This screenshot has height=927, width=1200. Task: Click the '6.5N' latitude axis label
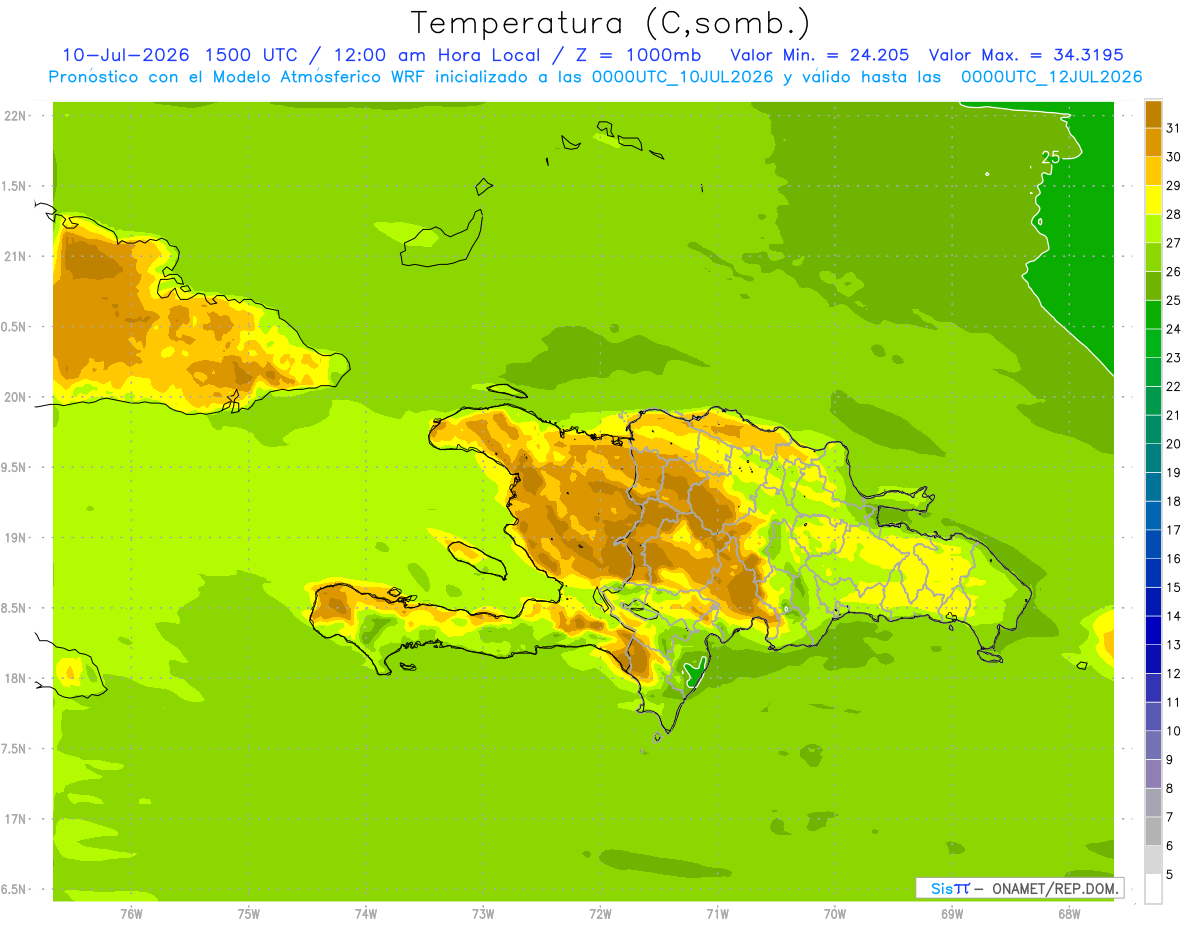15,890
